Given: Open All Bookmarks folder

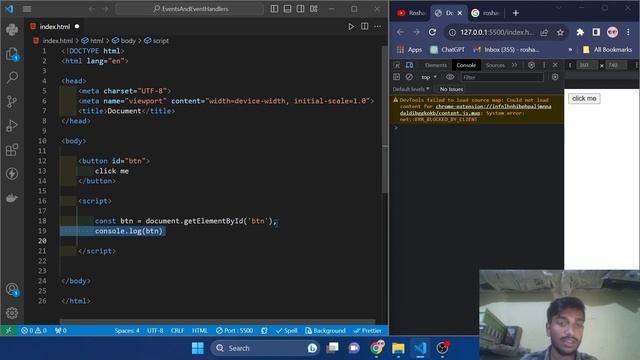Looking at the screenshot, I should 607,50.
